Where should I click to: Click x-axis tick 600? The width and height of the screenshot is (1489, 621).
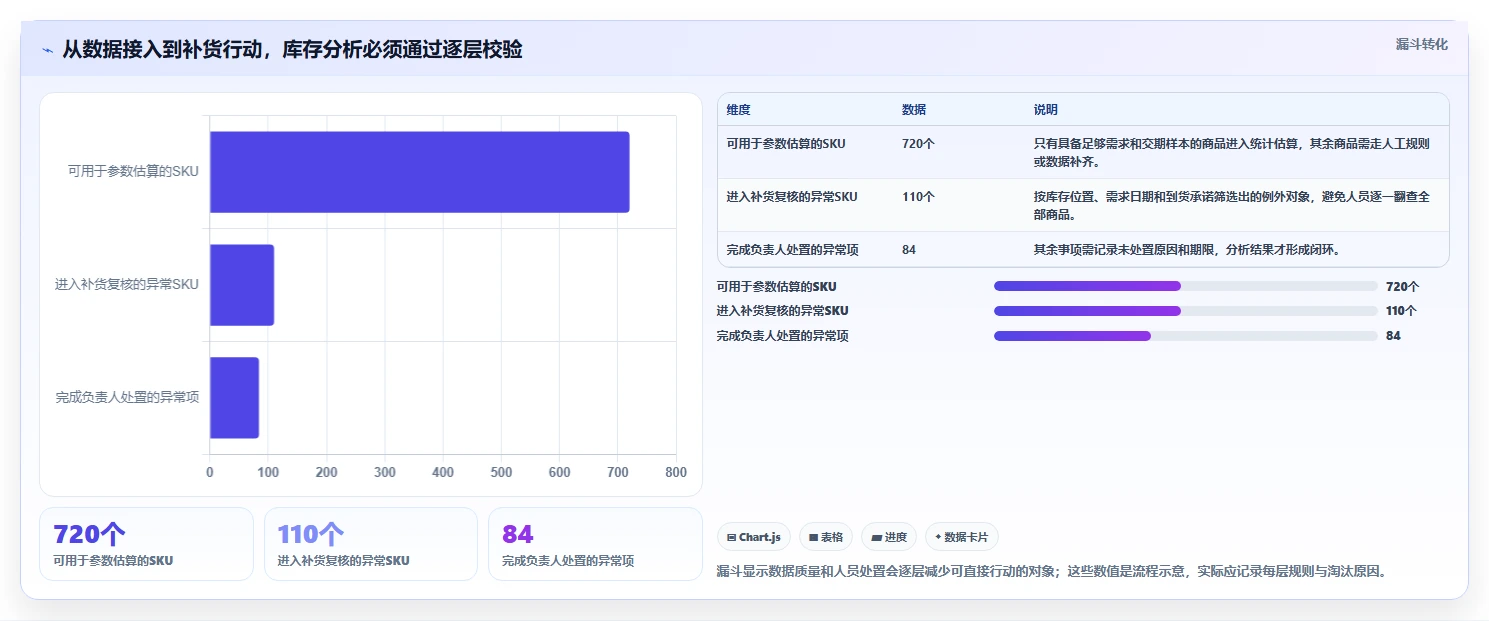coord(560,472)
